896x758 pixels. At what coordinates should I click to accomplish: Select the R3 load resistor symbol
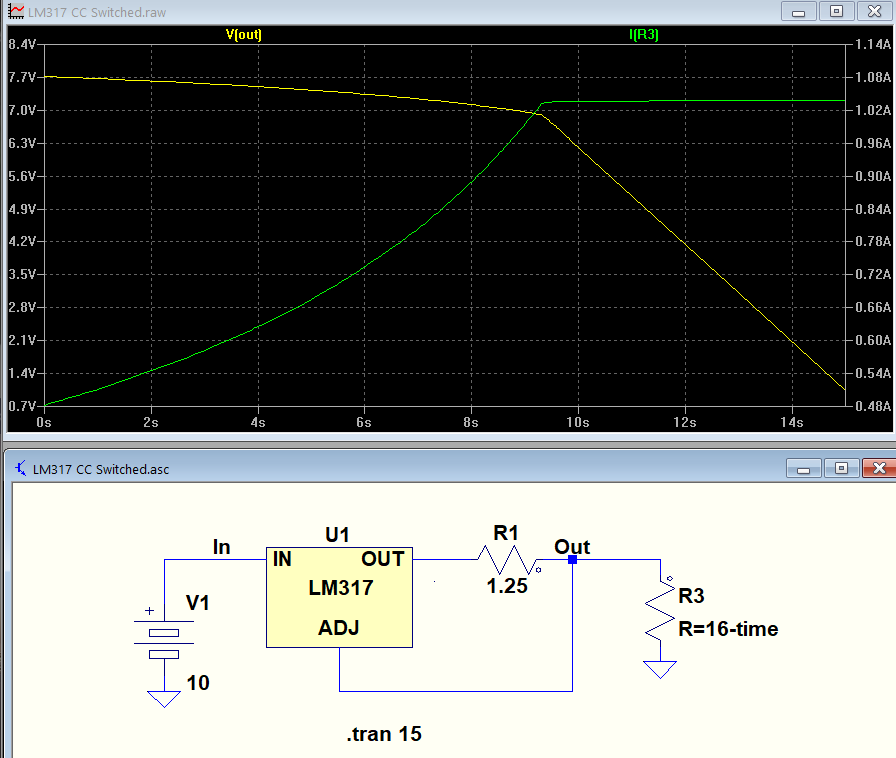(660, 608)
